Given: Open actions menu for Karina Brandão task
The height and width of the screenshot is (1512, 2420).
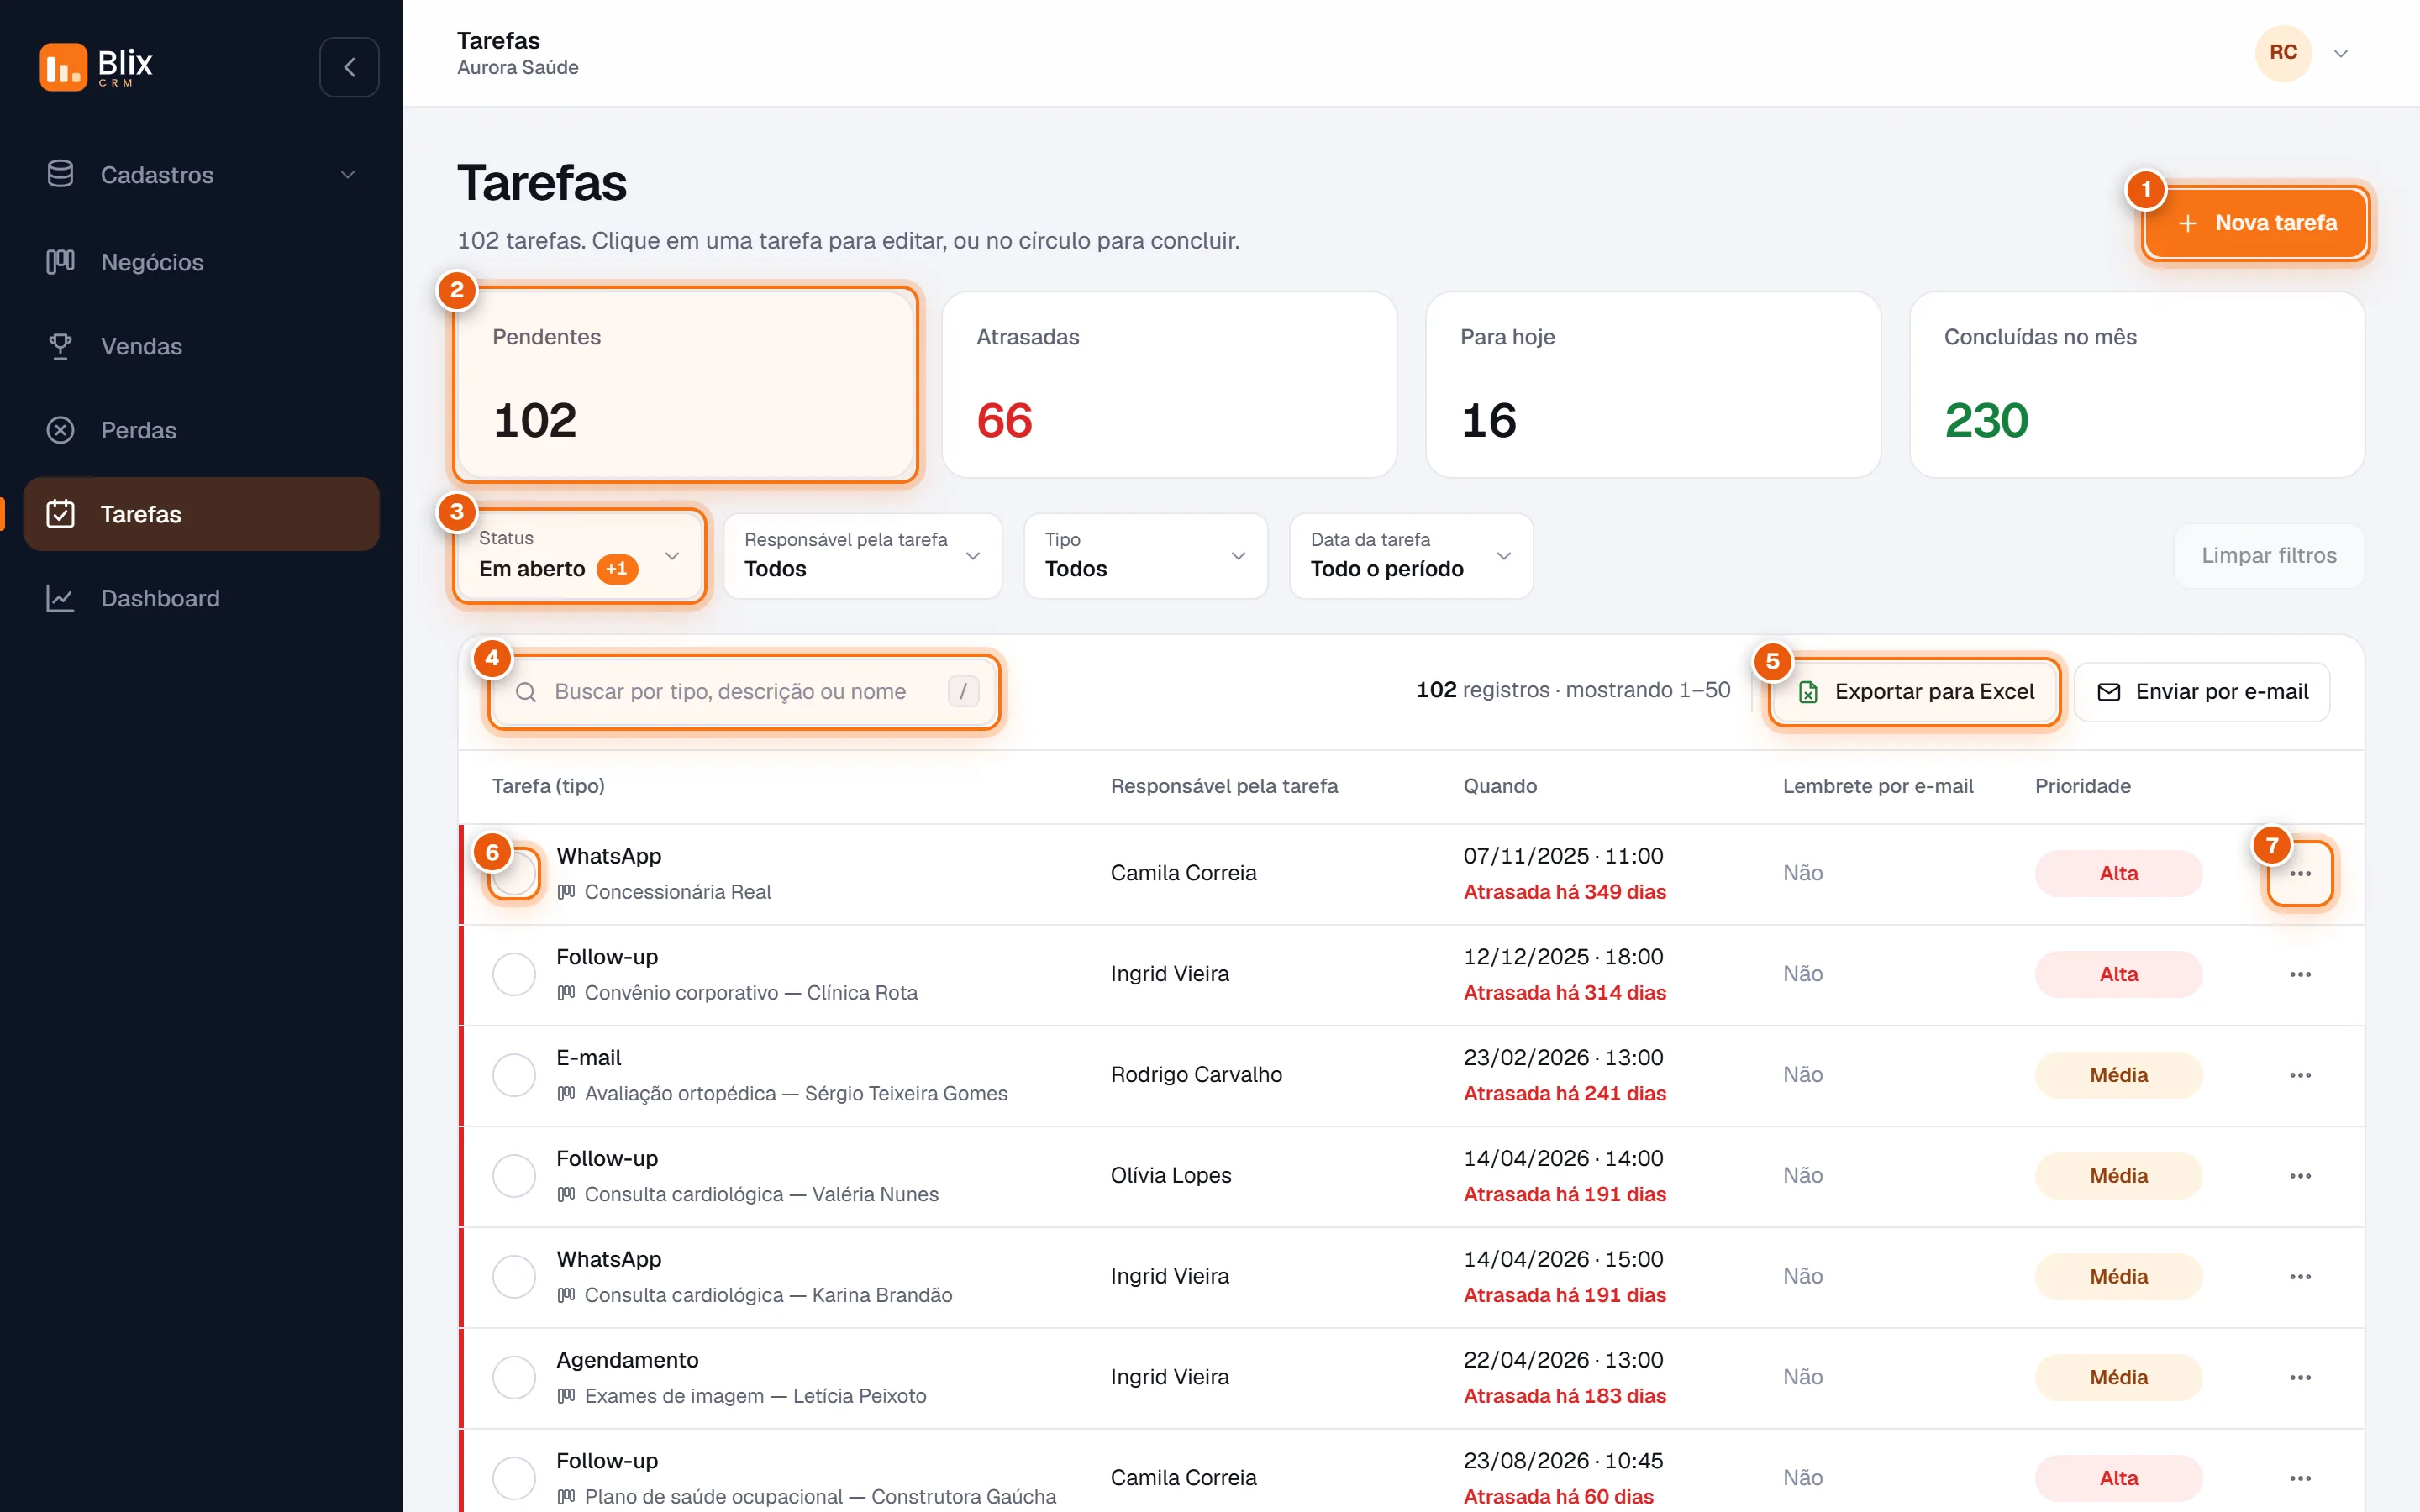Looking at the screenshot, I should click(2299, 1277).
